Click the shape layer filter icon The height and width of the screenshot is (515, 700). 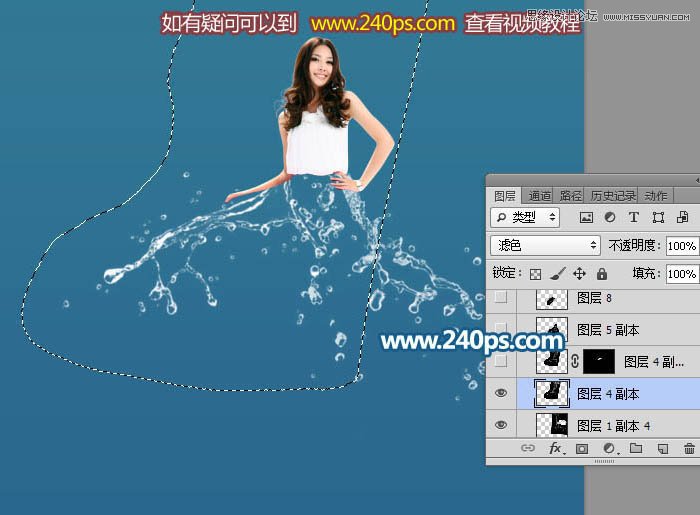pos(658,217)
